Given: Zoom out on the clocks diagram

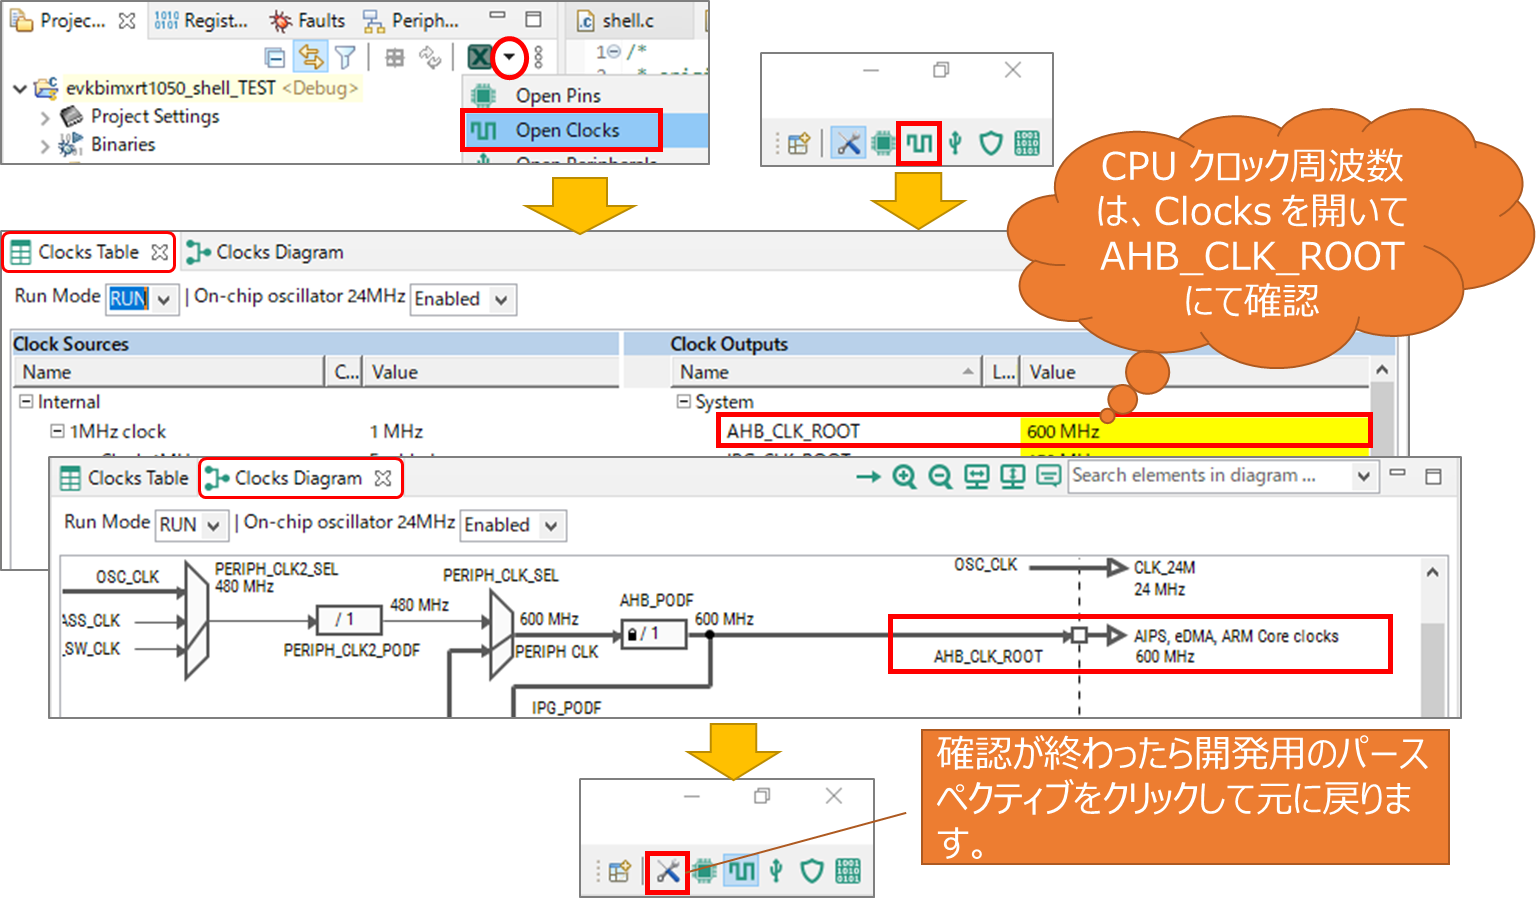Looking at the screenshot, I should 940,477.
